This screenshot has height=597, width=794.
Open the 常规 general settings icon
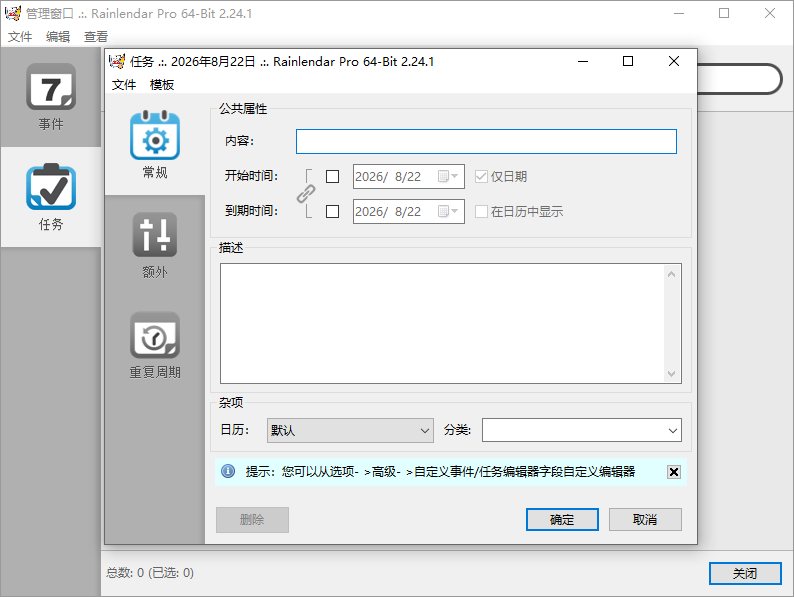tap(154, 135)
